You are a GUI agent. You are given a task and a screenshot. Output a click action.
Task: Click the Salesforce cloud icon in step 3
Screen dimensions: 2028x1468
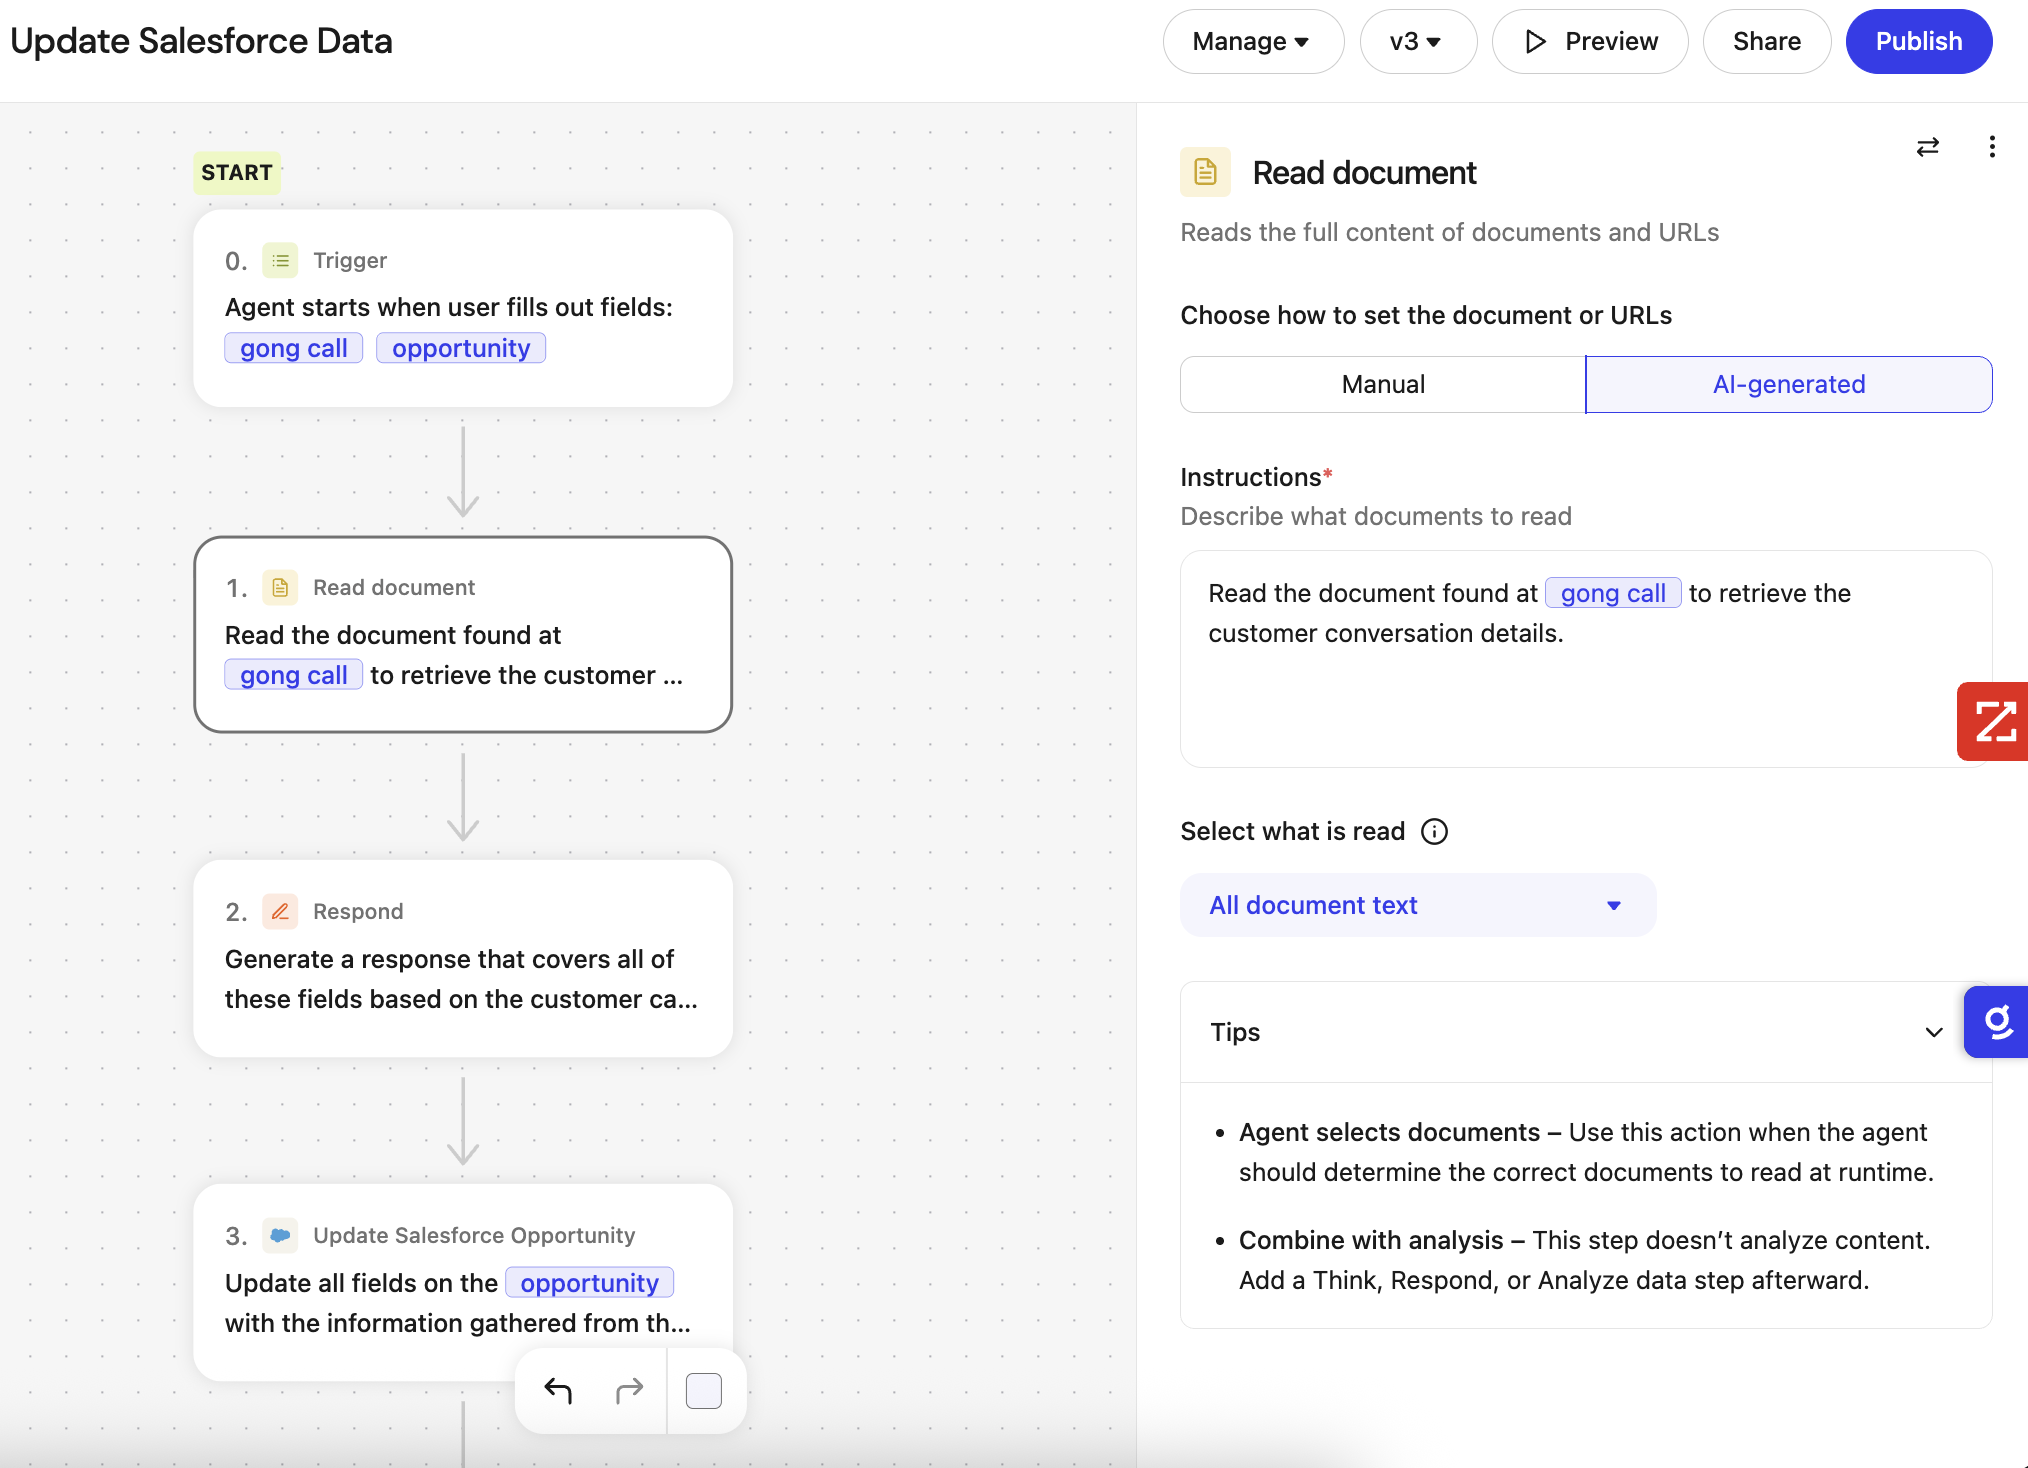pyautogui.click(x=280, y=1235)
